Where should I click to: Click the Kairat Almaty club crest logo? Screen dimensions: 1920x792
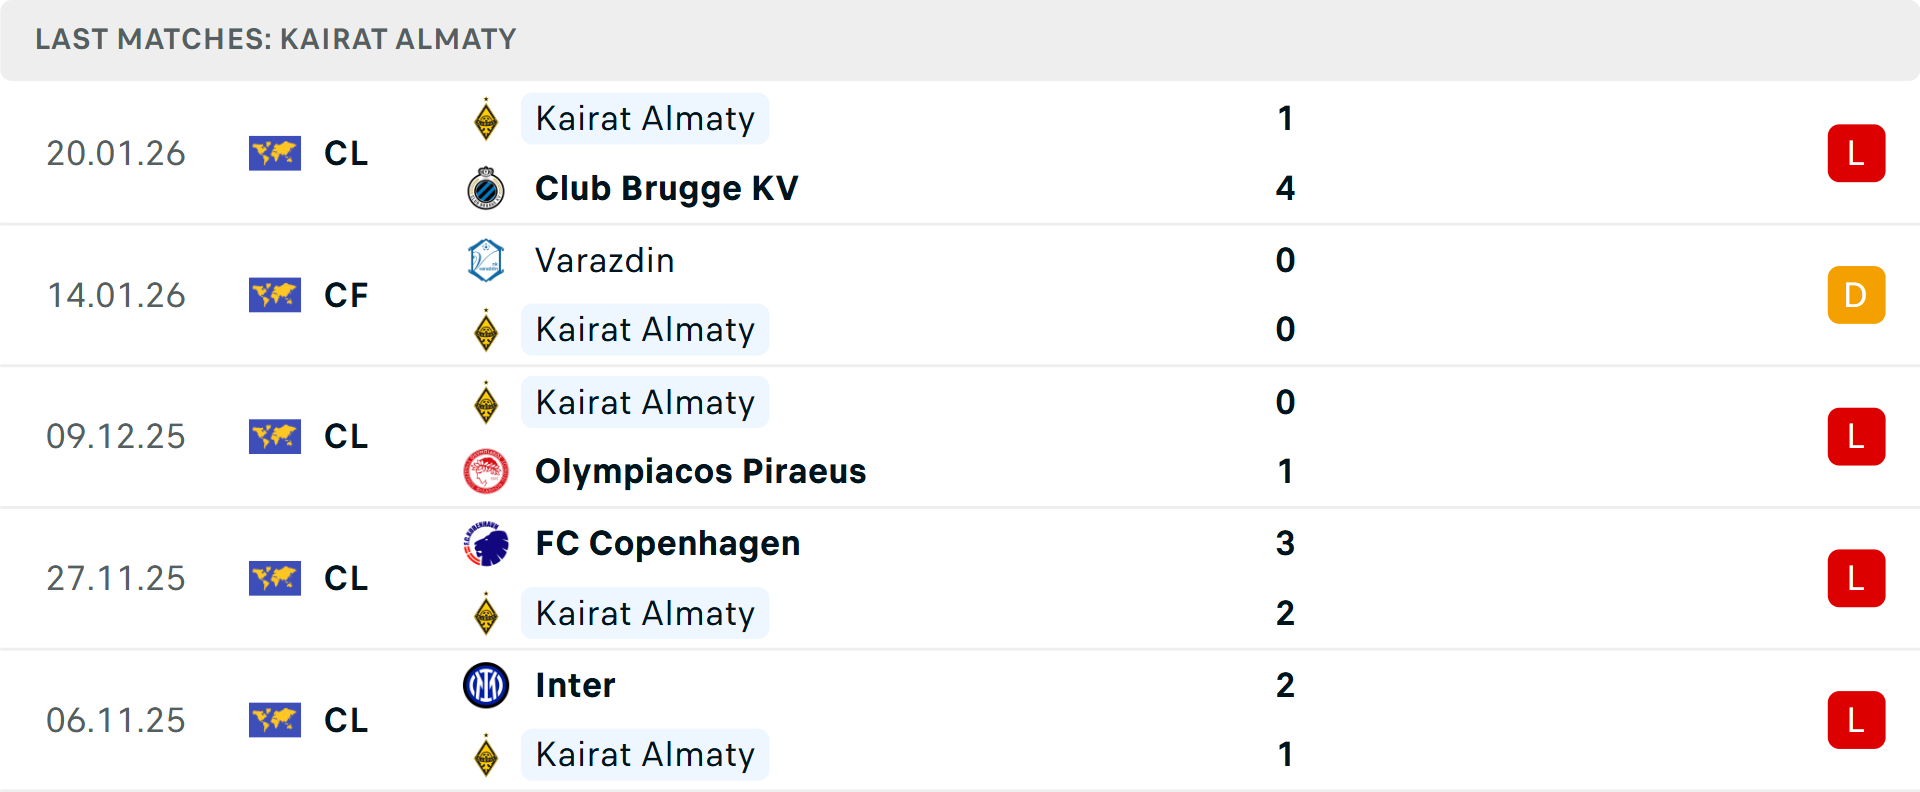pos(487,118)
